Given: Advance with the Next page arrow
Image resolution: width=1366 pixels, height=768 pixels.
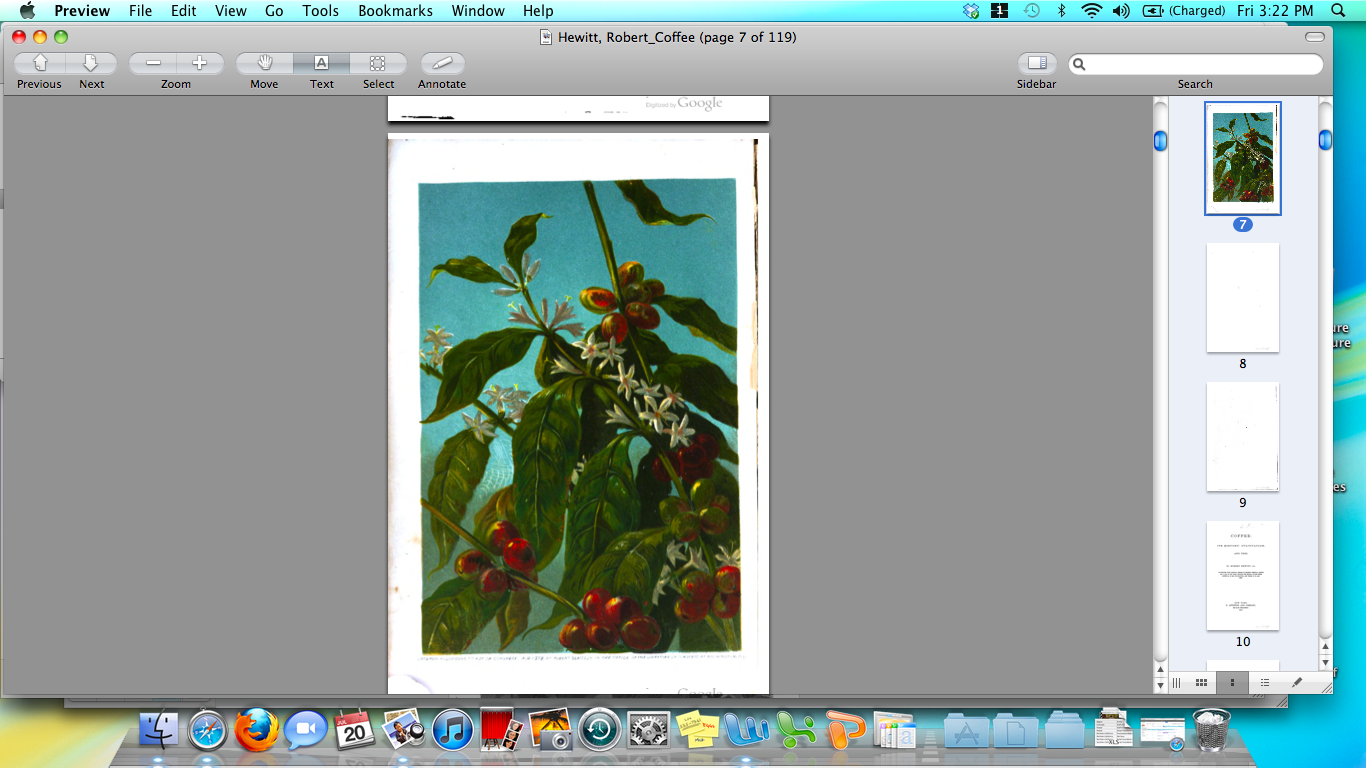Looking at the screenshot, I should click(91, 63).
